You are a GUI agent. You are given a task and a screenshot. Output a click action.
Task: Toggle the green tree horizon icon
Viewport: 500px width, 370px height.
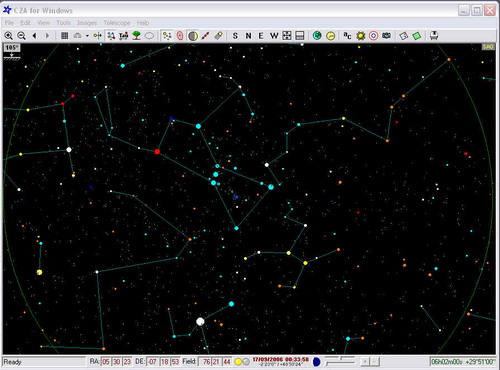136,36
